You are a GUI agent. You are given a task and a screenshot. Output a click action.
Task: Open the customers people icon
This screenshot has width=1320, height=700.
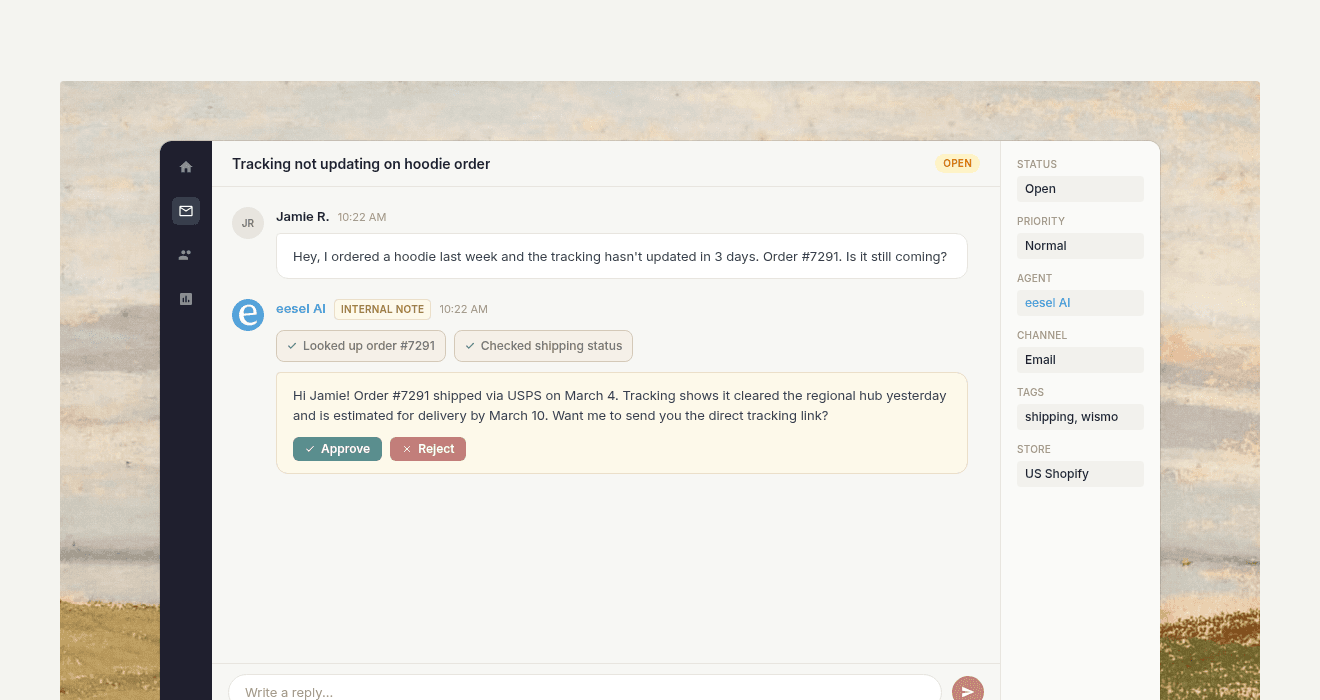(186, 255)
